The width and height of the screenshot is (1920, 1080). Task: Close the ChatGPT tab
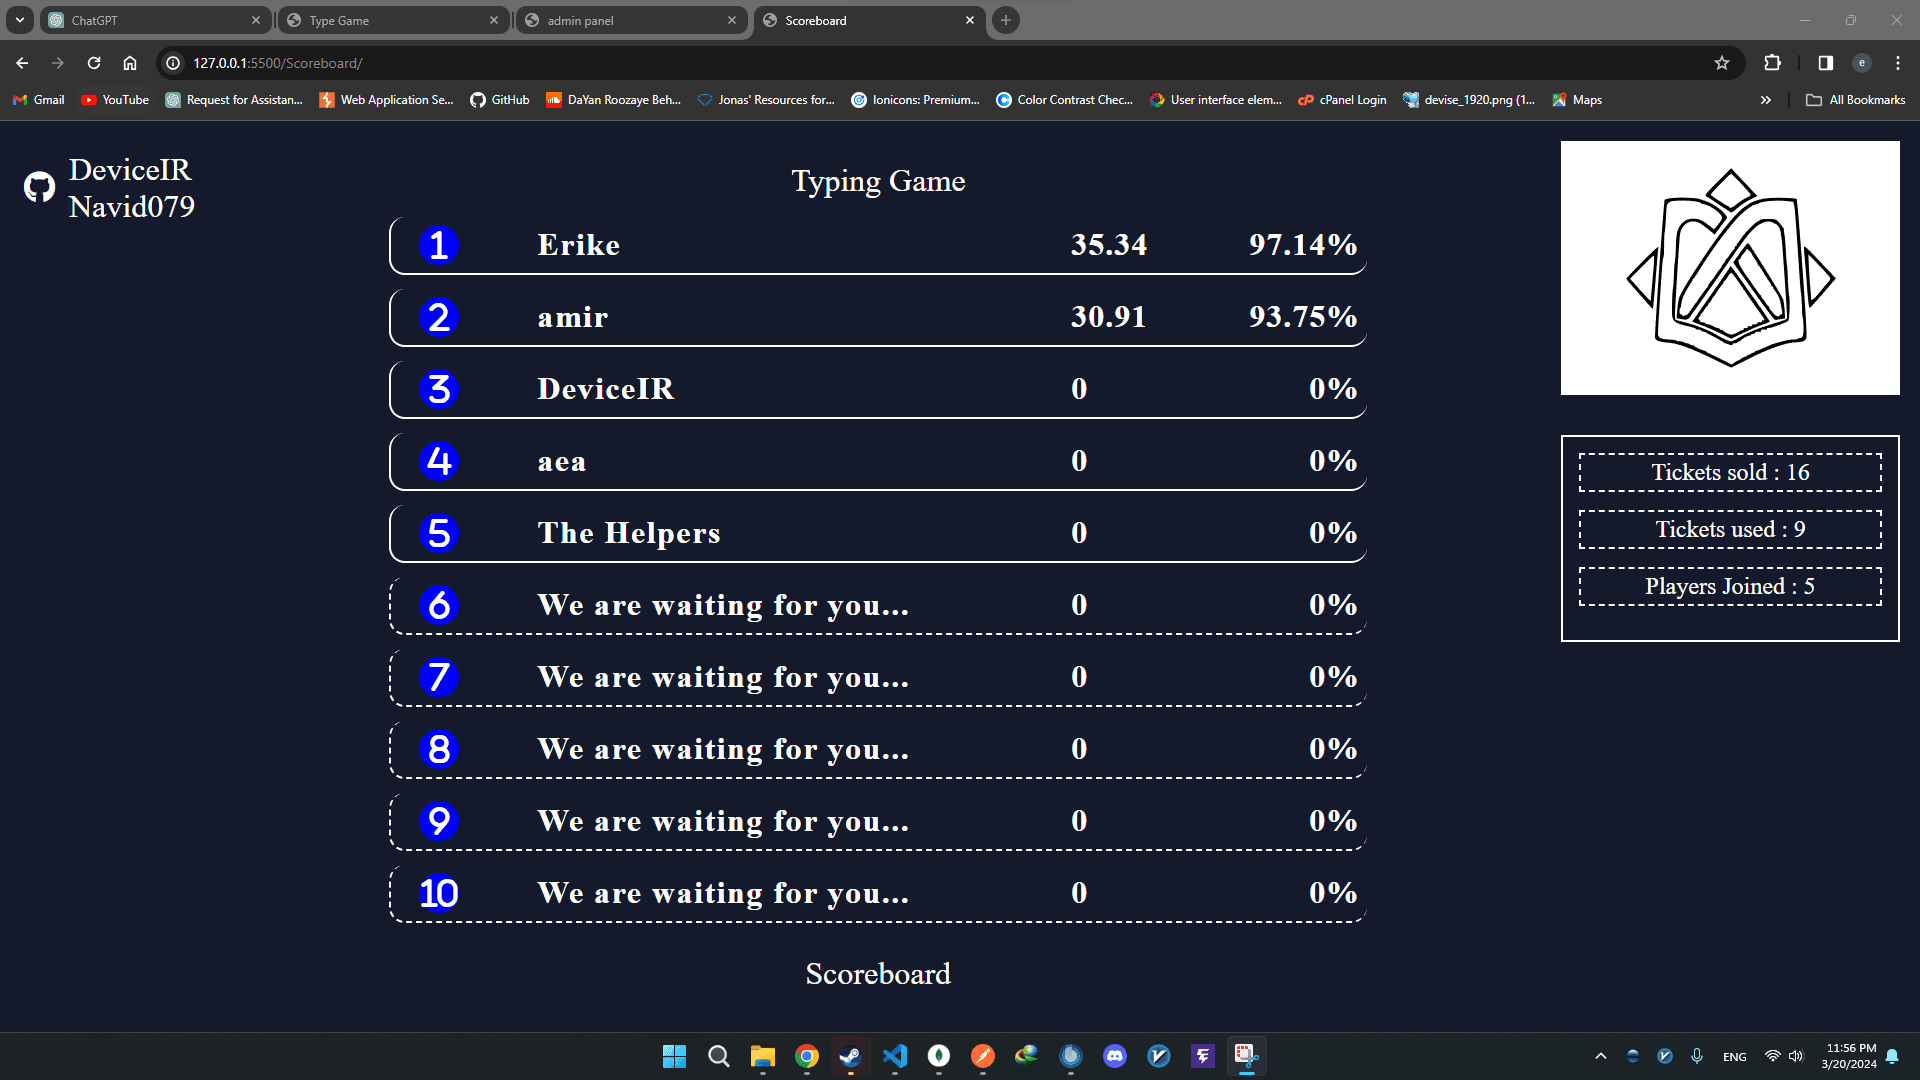point(256,20)
